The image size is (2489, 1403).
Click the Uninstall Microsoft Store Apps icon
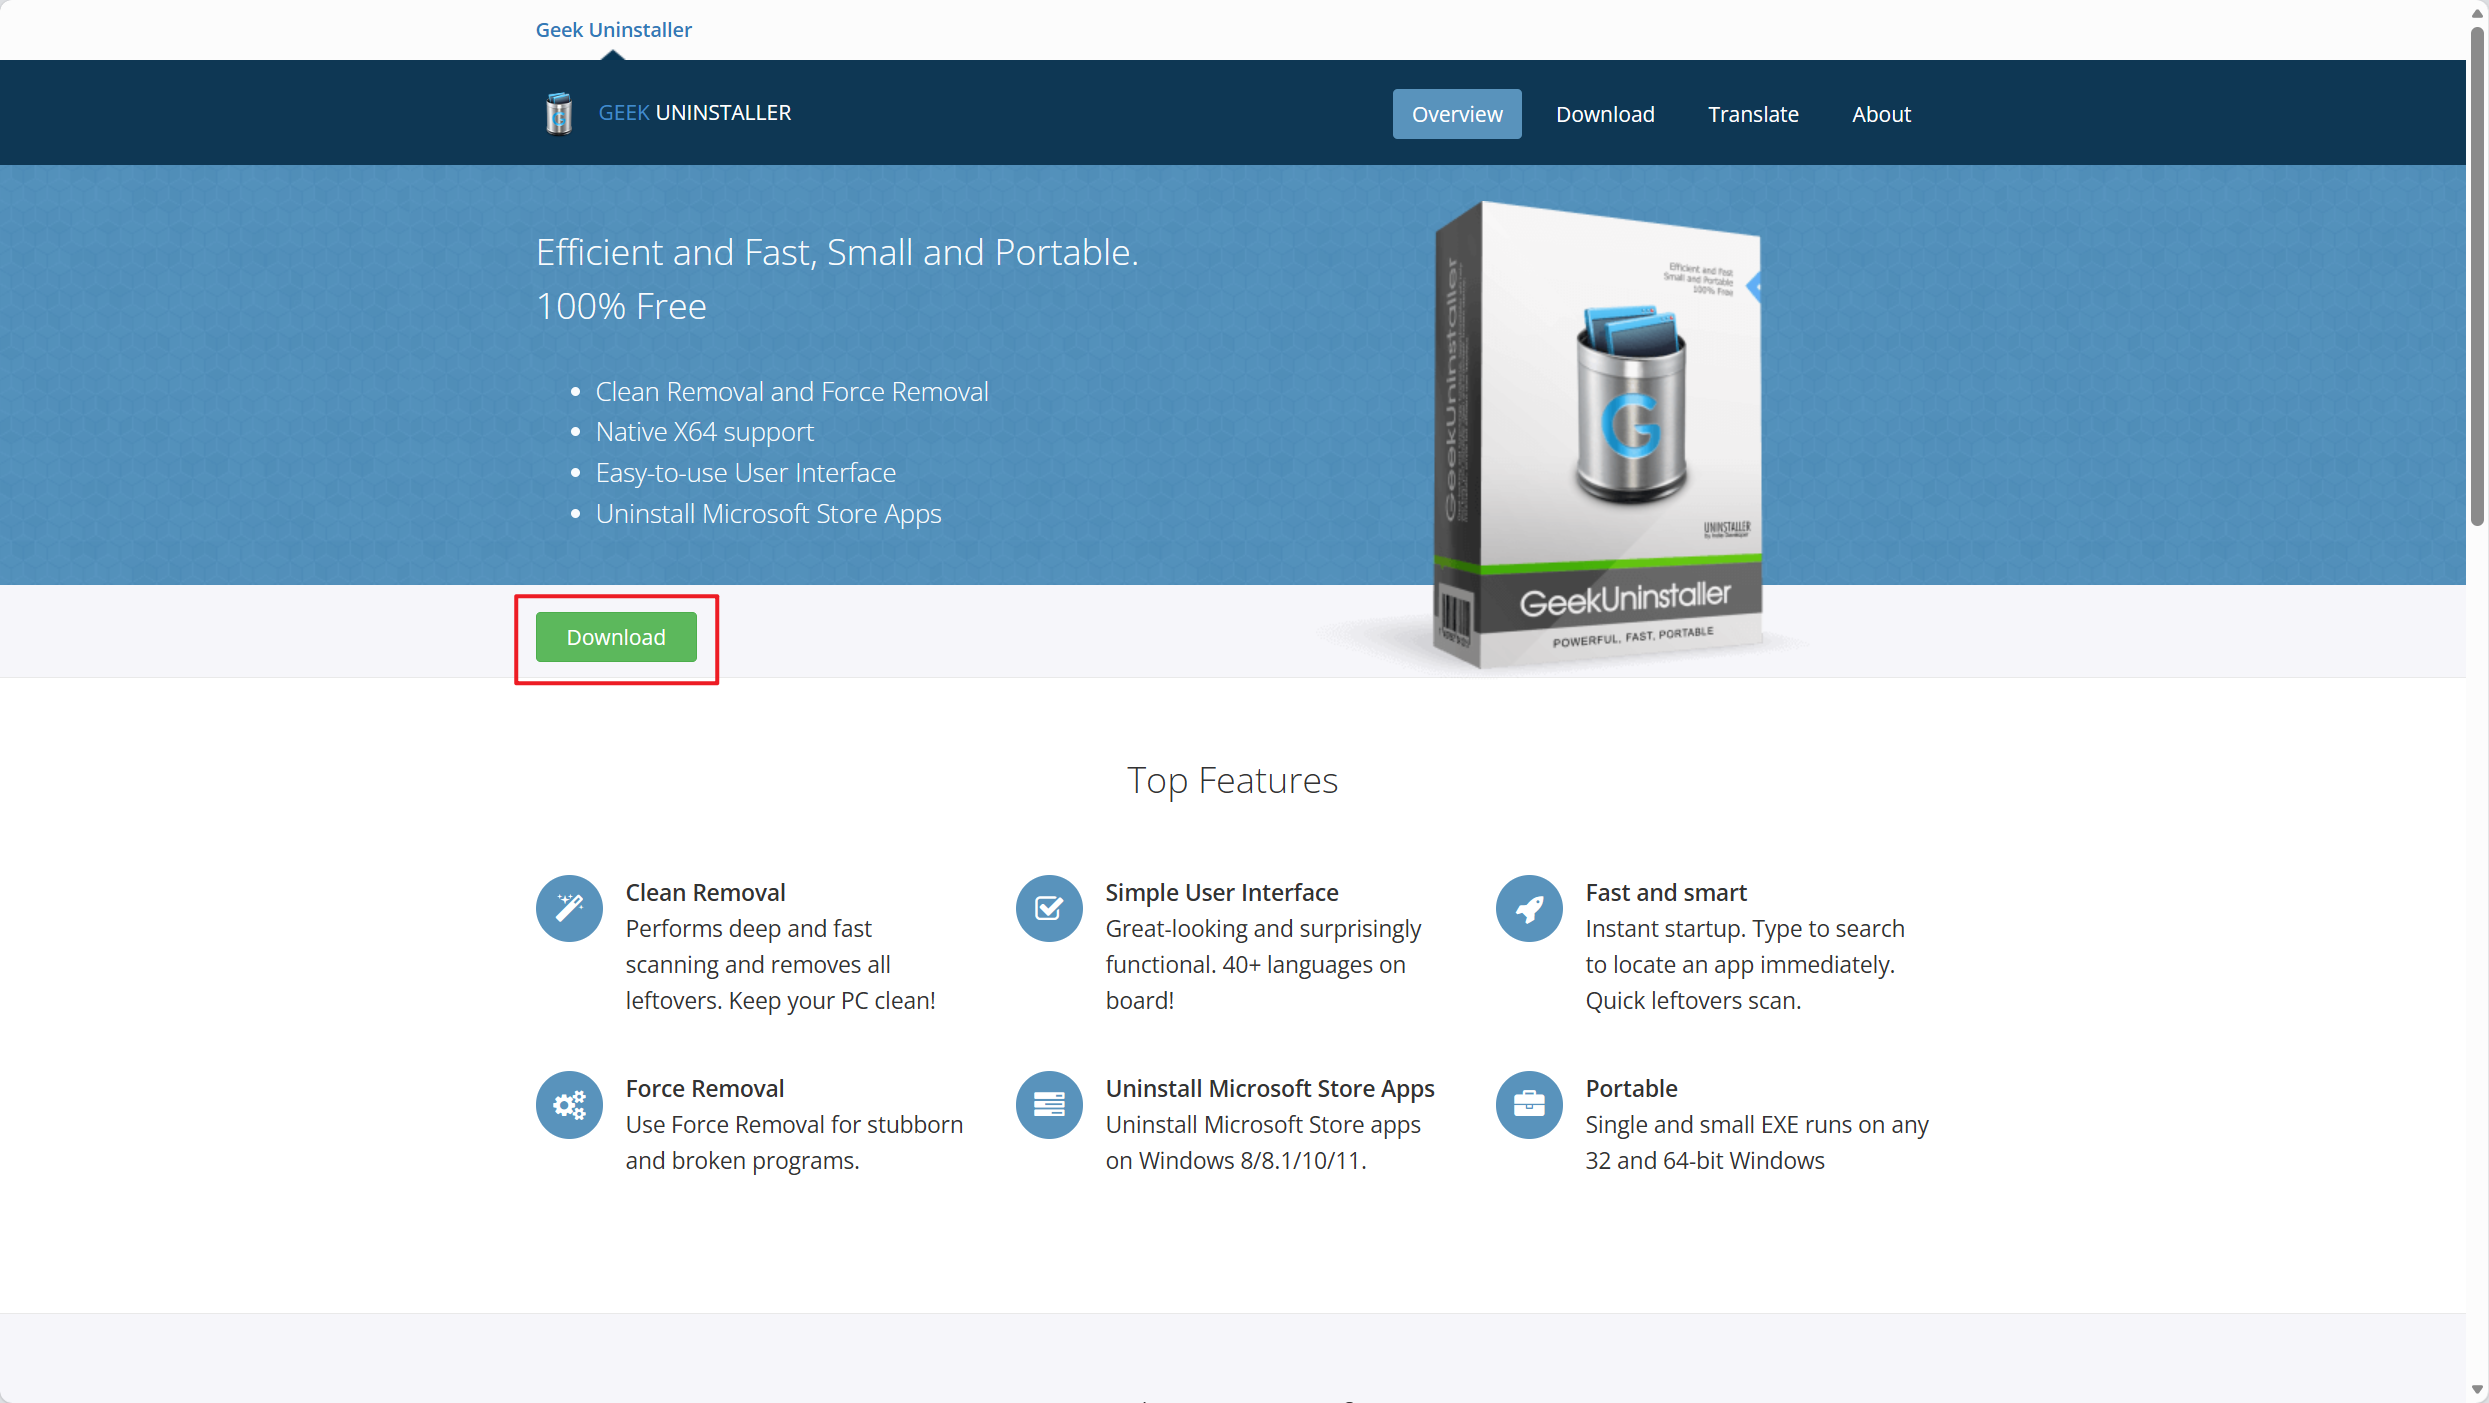[1049, 1104]
